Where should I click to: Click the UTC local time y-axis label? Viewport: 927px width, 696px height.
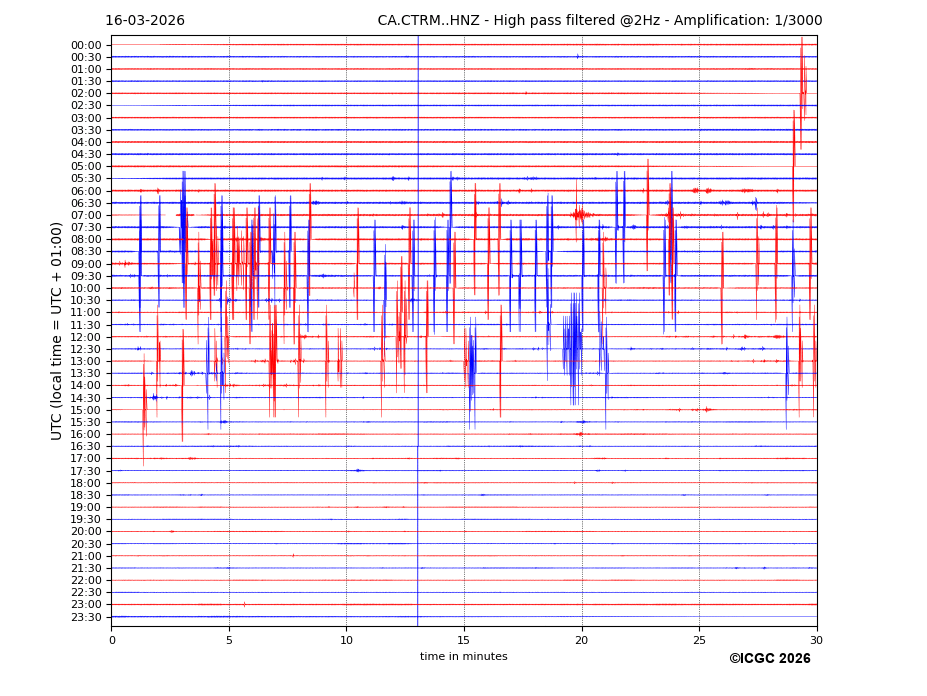[x=57, y=330]
